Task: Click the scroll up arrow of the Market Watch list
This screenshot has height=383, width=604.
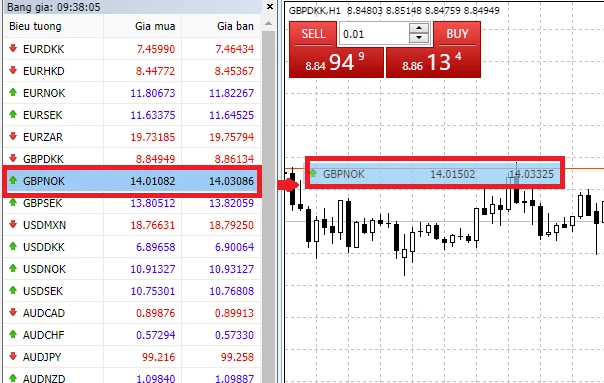Action: click(268, 24)
